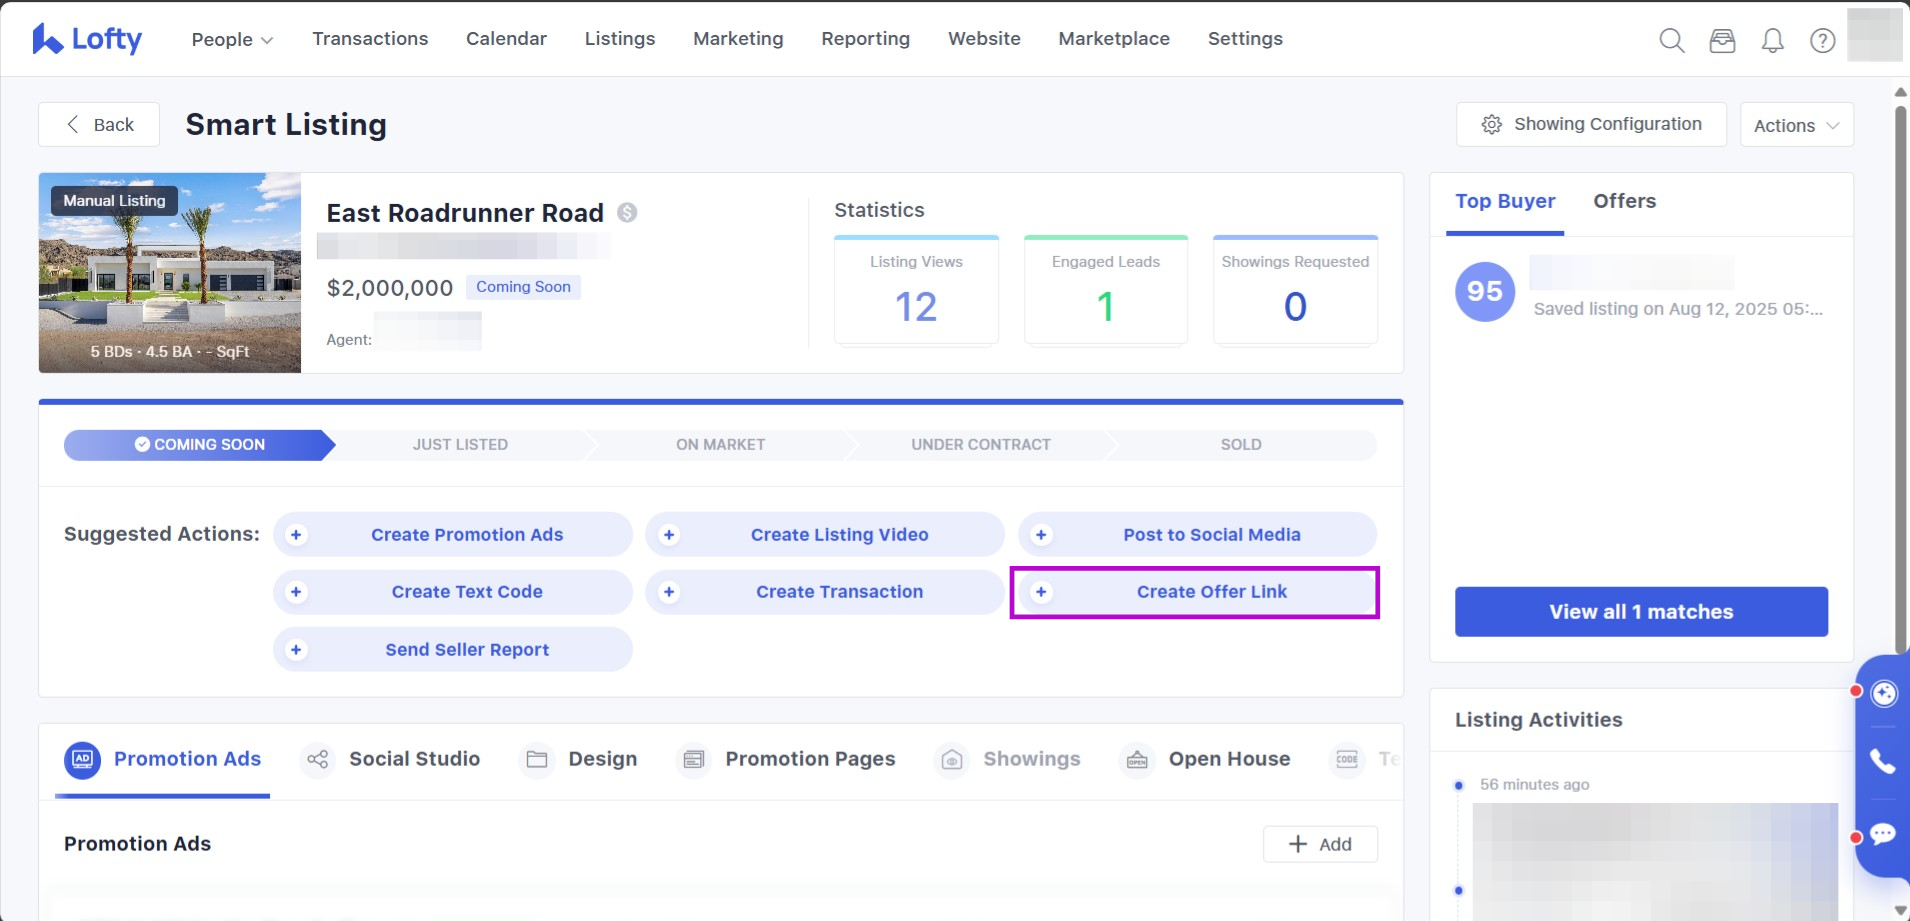
Task: Set listing stage to Just Listed
Action: [x=460, y=444]
